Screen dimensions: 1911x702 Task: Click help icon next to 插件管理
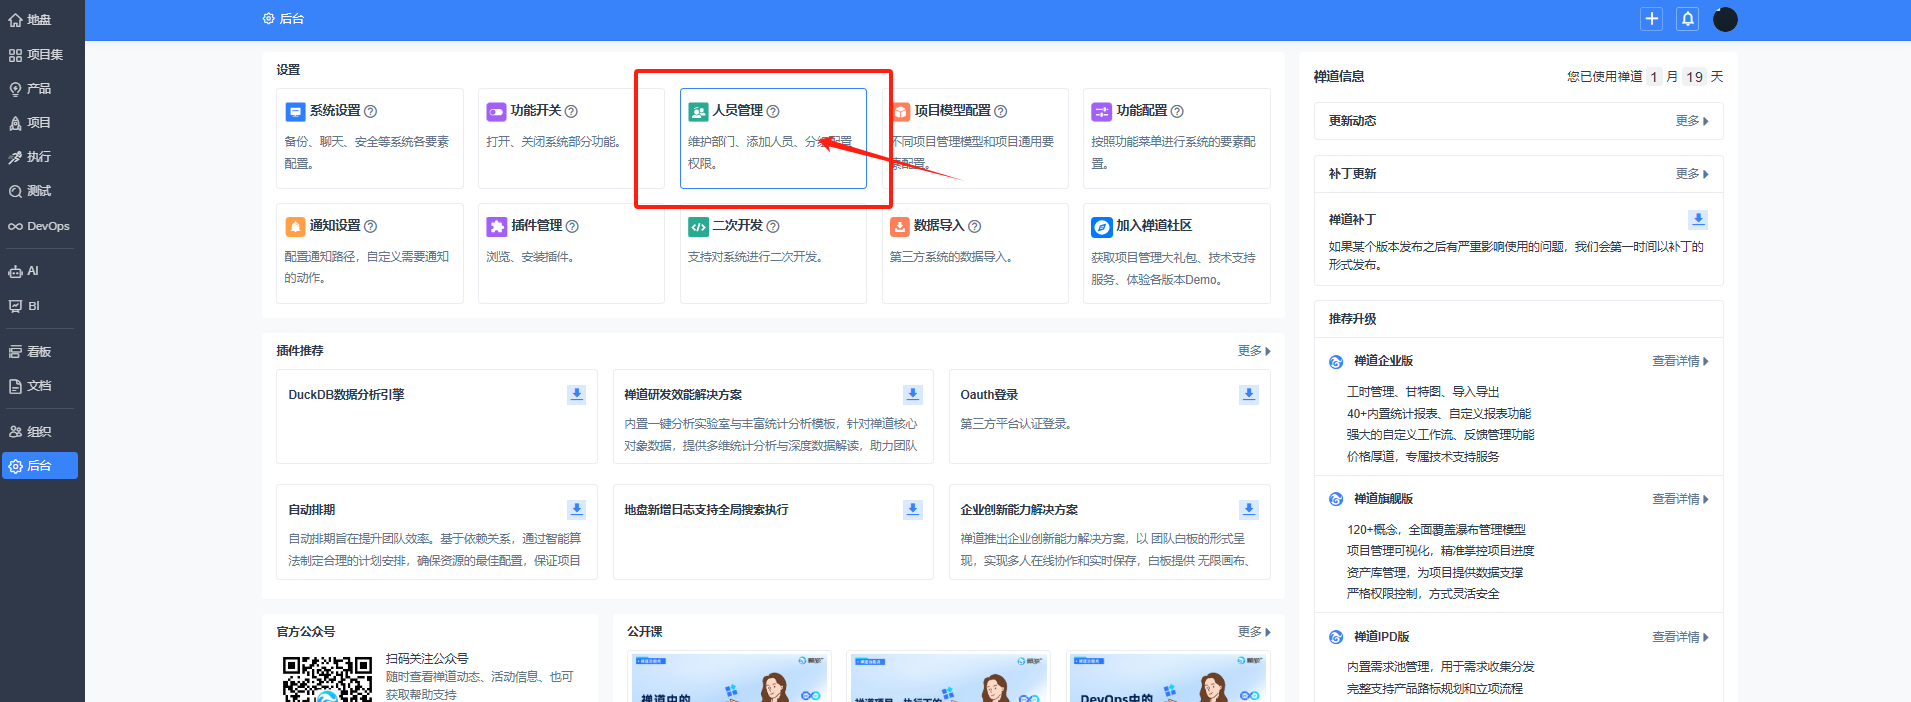[572, 226]
